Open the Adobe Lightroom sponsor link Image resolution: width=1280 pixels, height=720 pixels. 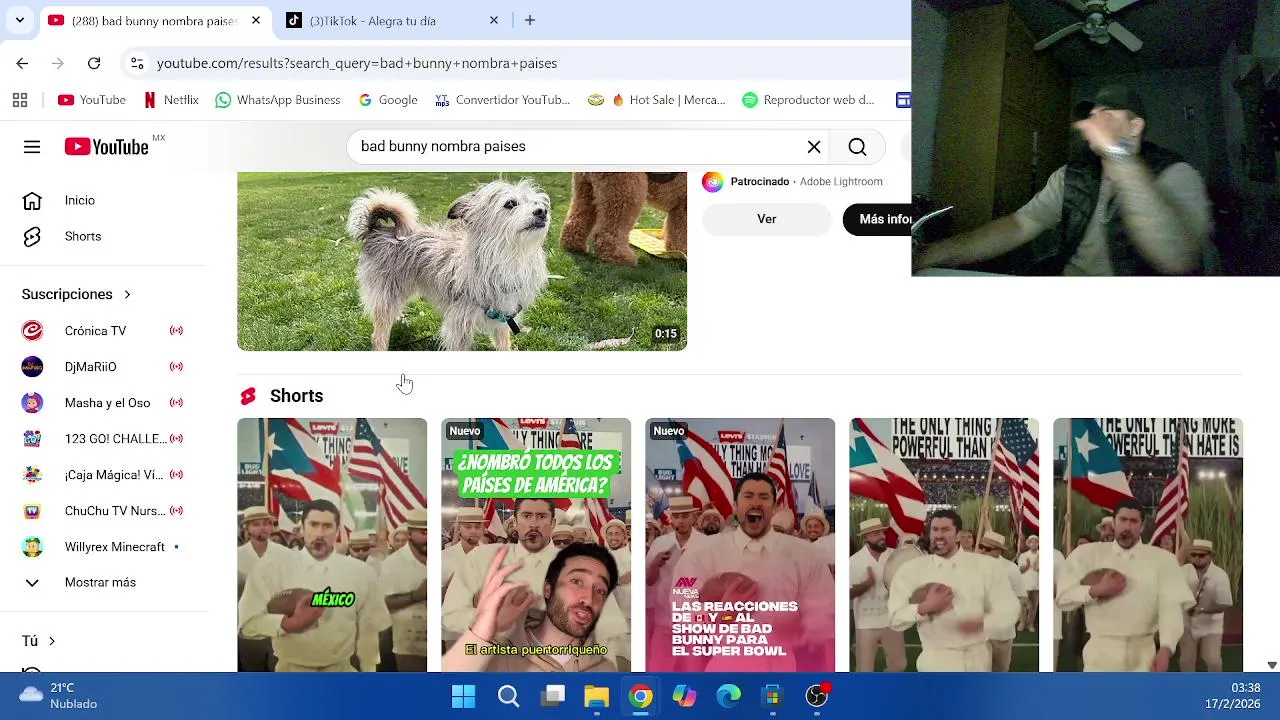point(841,181)
